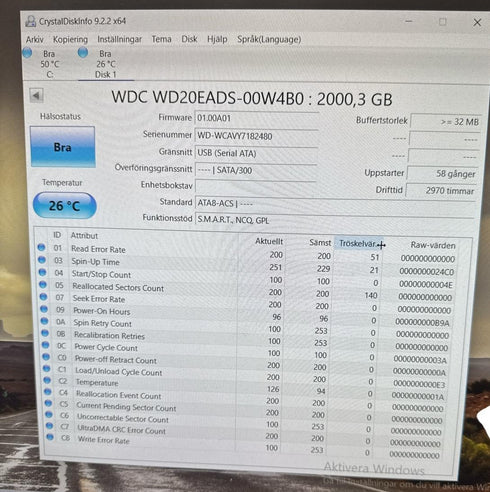Click status icon of Uncorrectable Sector Count row
Image resolution: width=490 pixels, height=492 pixels.
(49, 415)
